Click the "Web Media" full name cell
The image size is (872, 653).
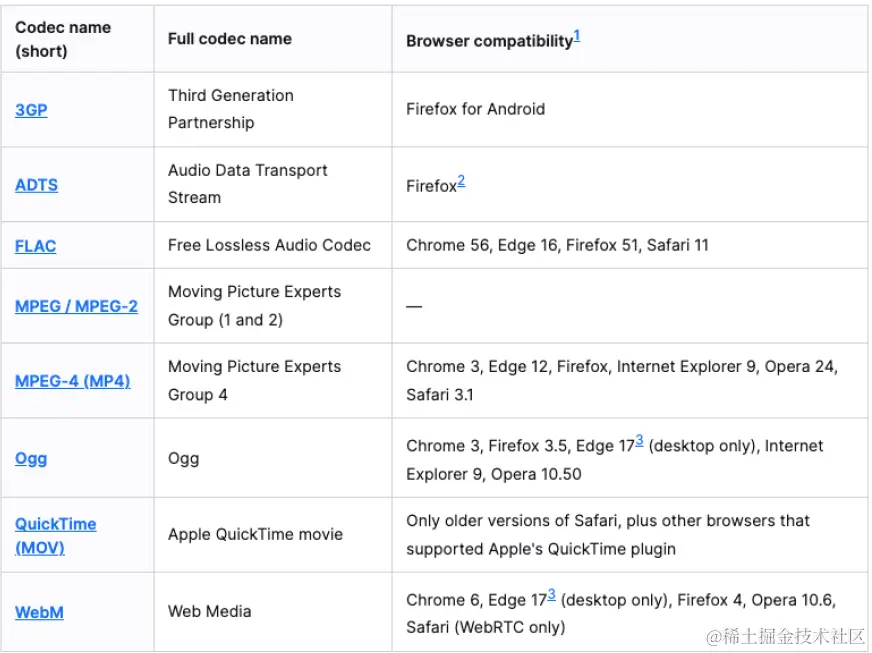click(x=209, y=611)
